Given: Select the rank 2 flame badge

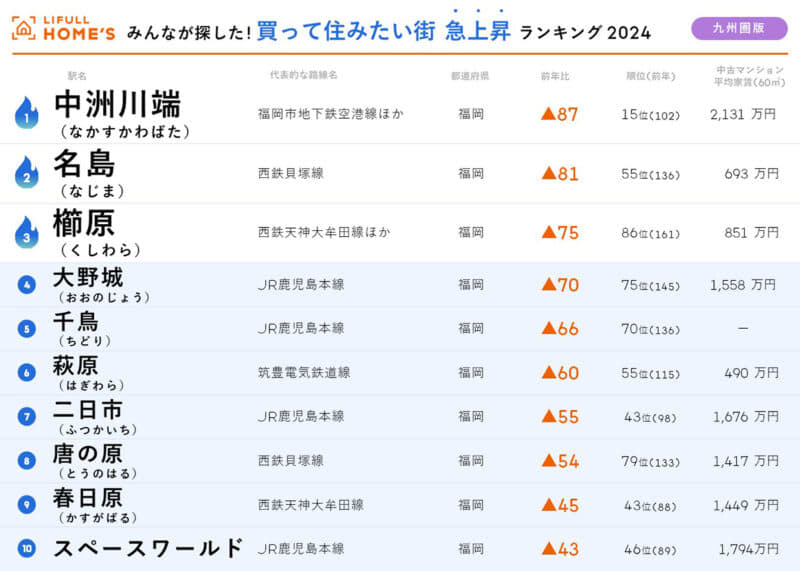Looking at the screenshot, I should (x=26, y=174).
